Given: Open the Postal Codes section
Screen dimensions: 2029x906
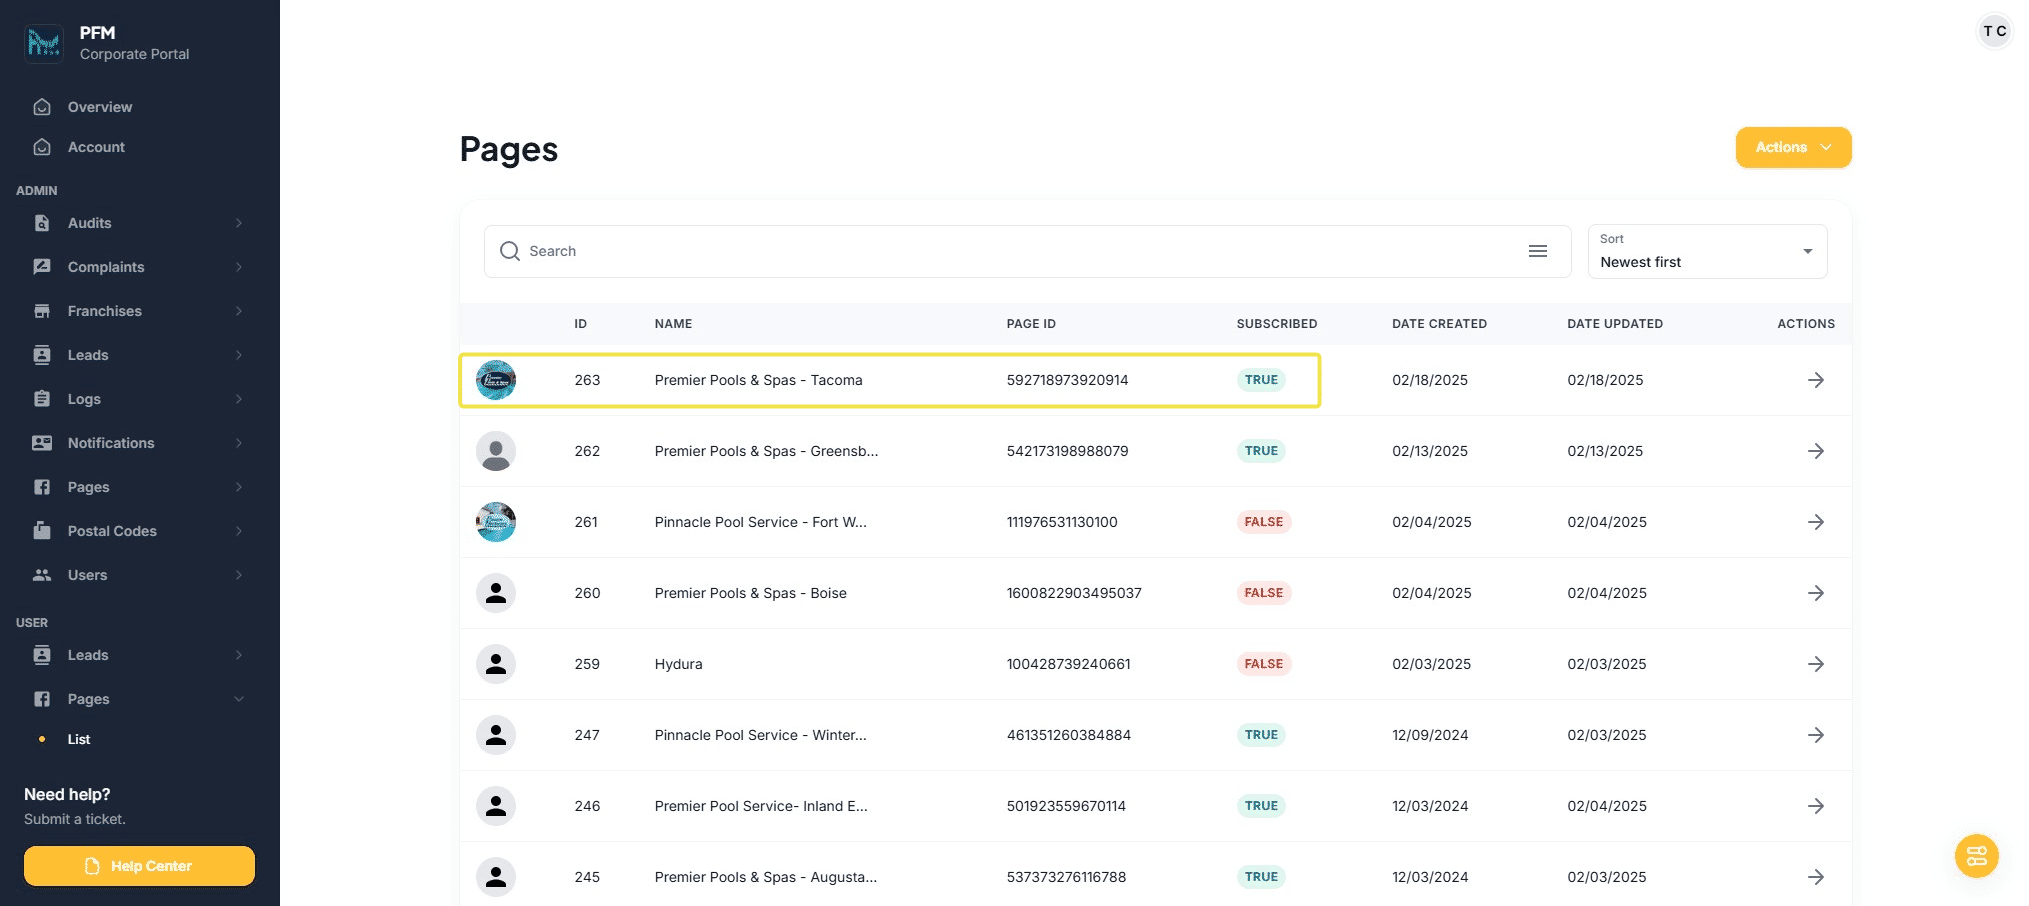Looking at the screenshot, I should pyautogui.click(x=111, y=531).
